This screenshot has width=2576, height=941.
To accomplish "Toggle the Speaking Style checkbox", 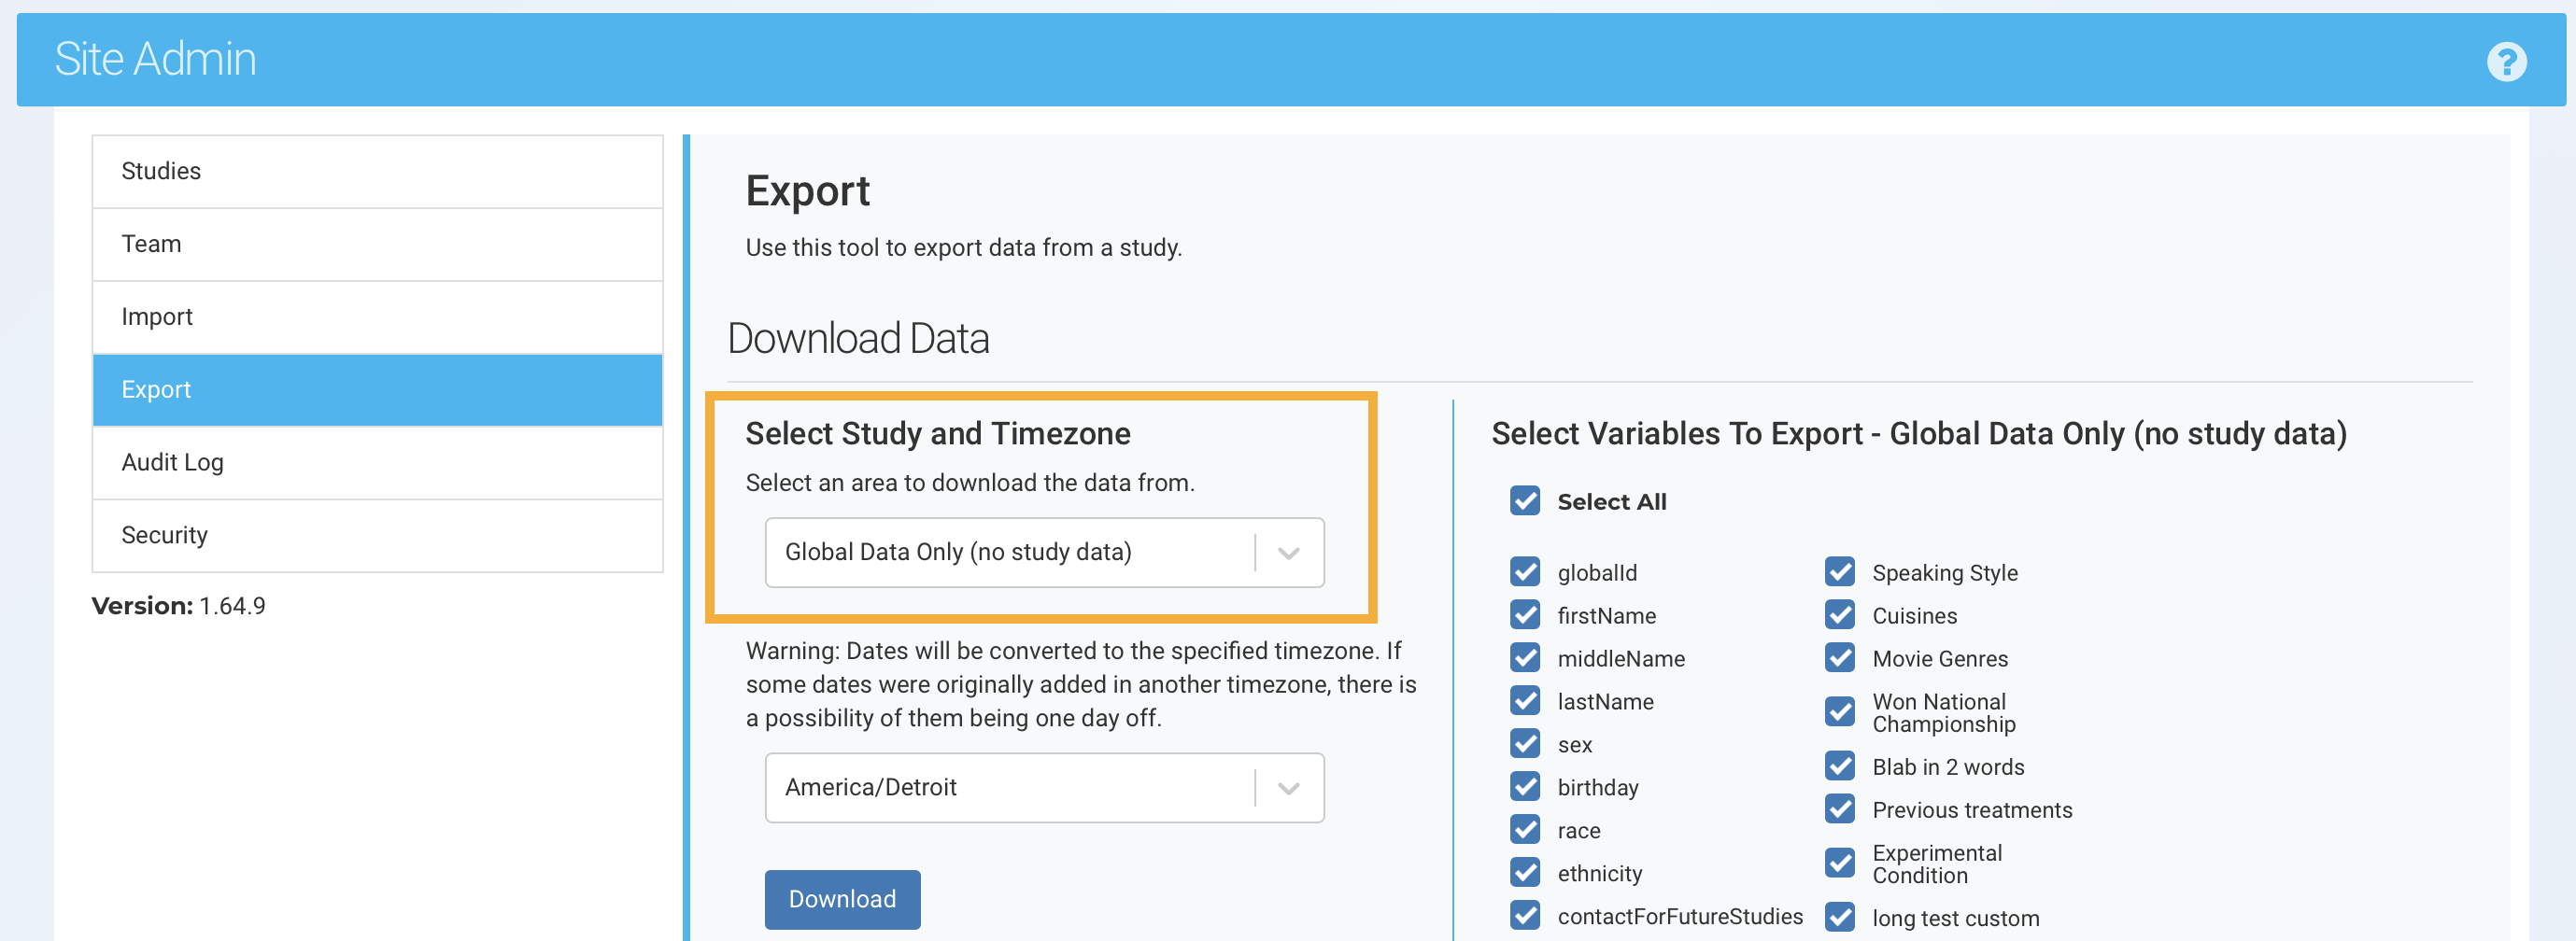I will [x=1839, y=572].
